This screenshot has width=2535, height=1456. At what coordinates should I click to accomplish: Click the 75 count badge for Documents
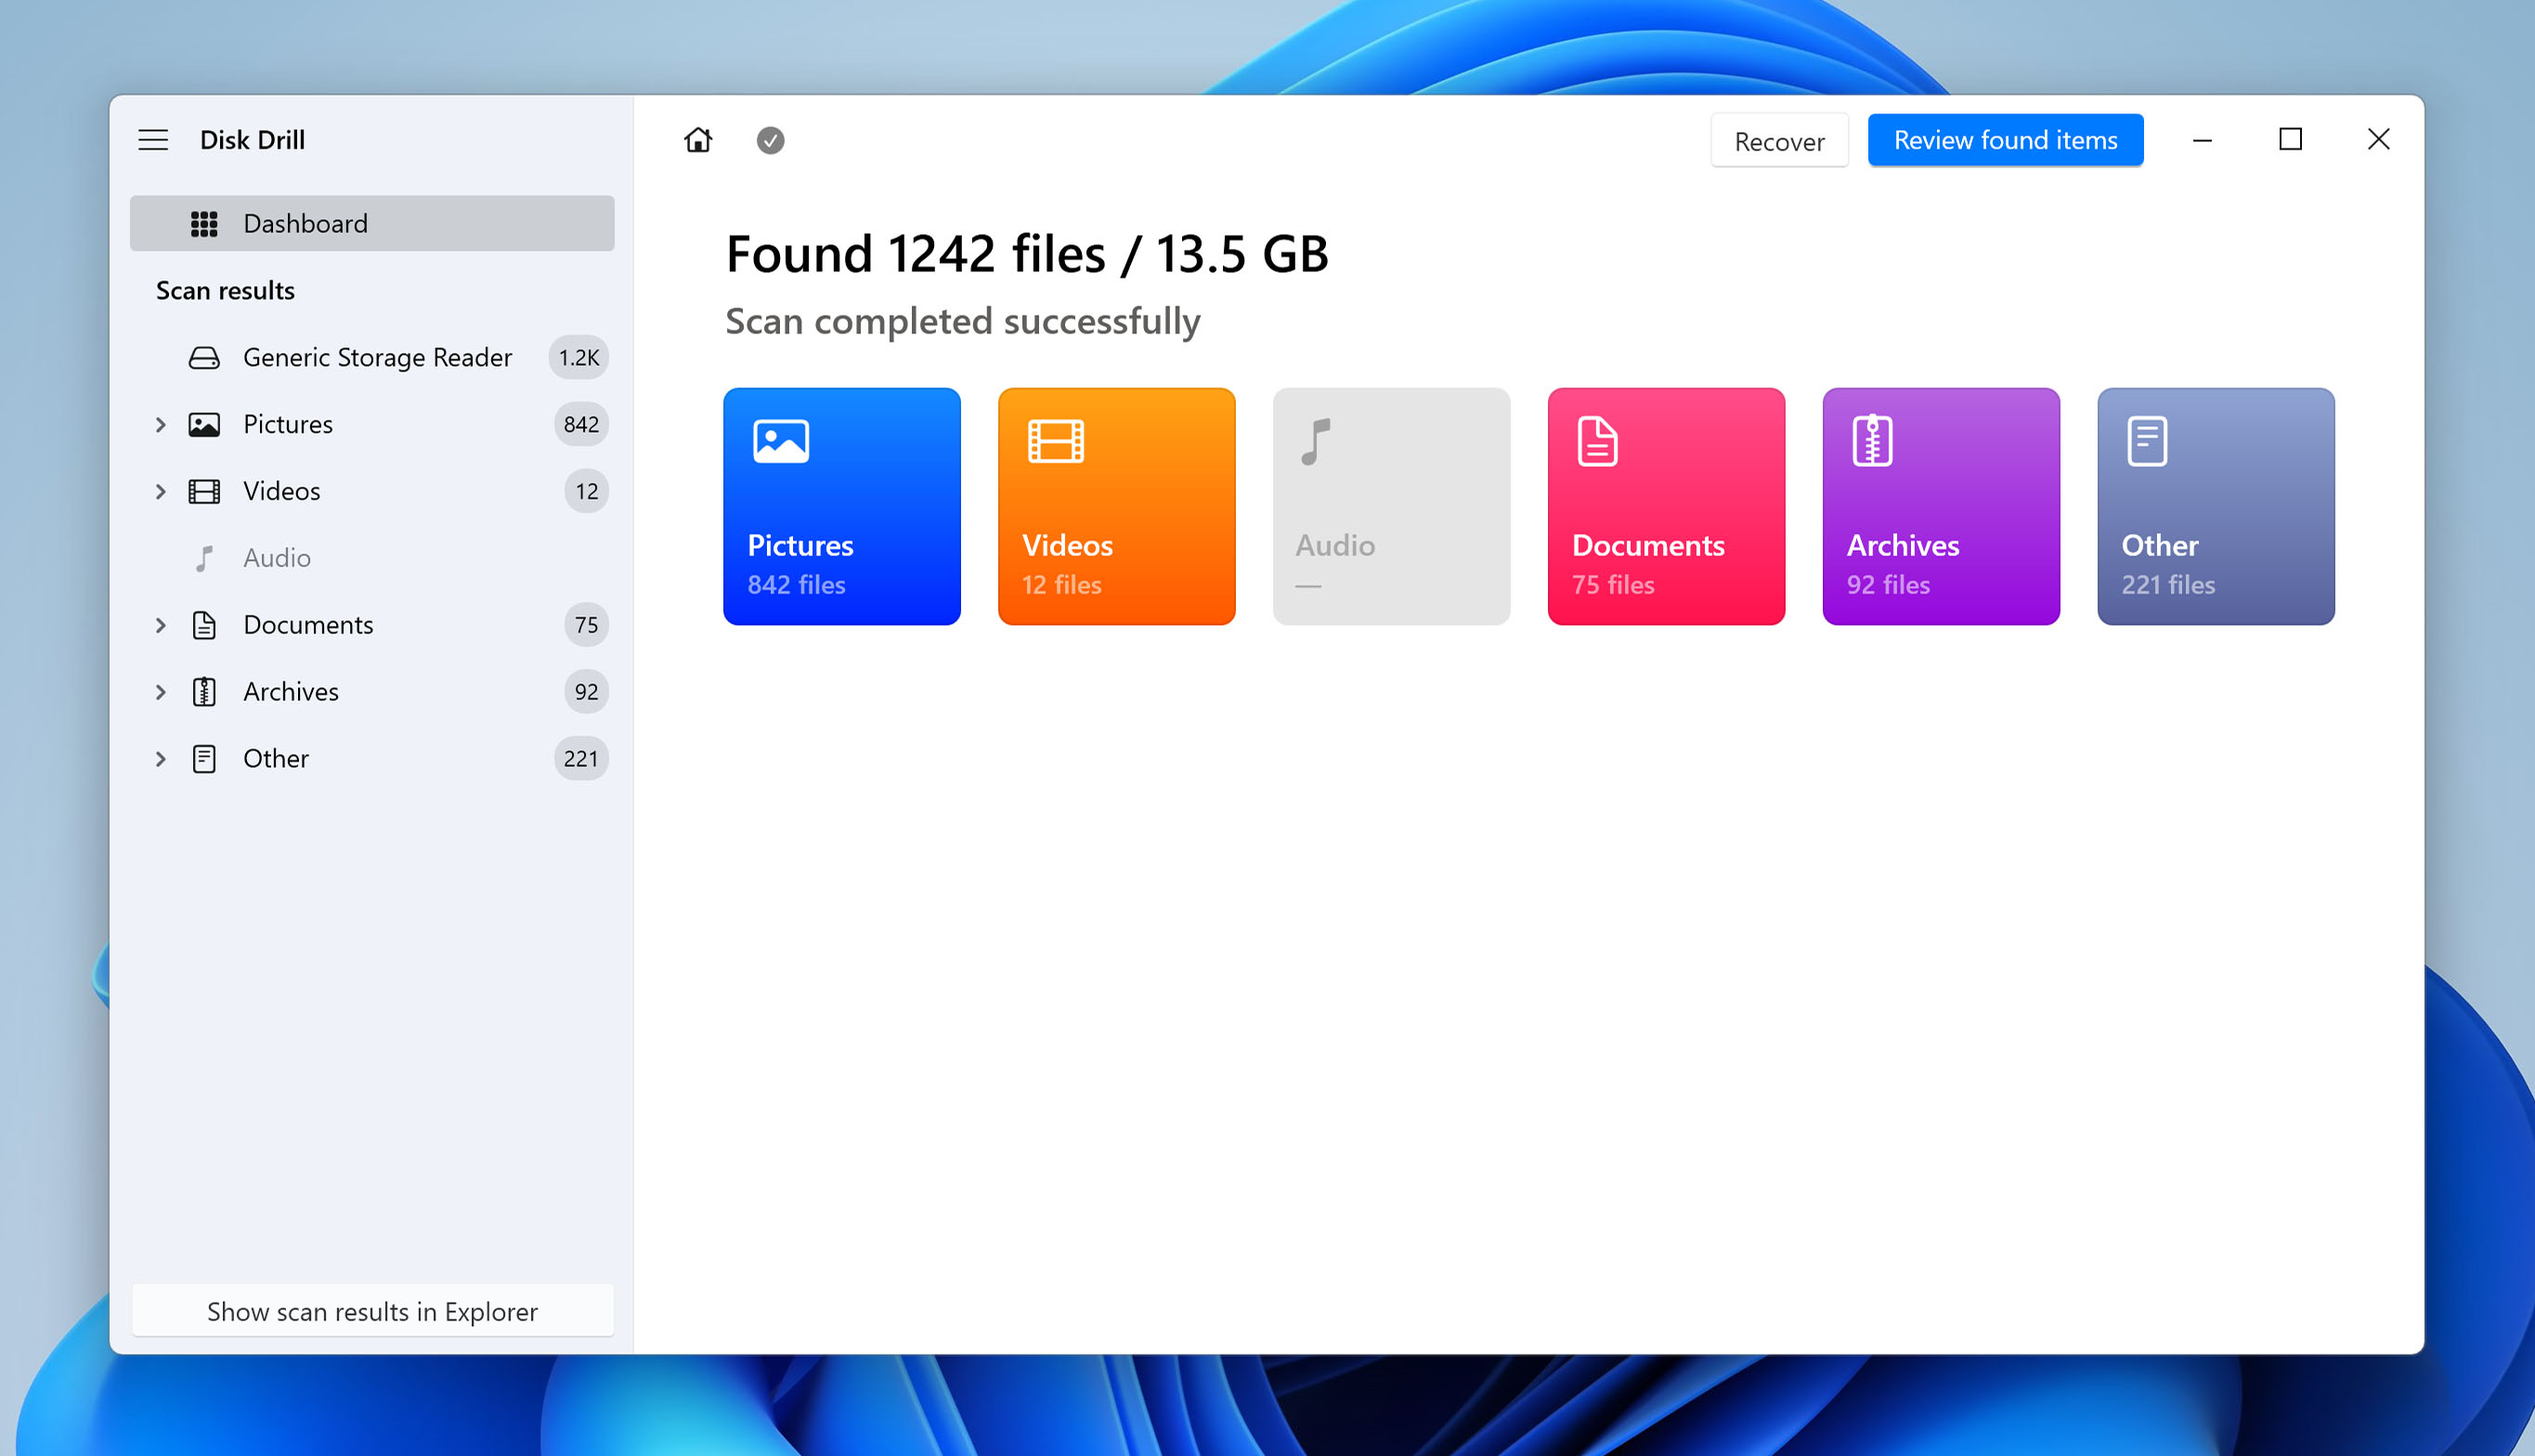586,625
